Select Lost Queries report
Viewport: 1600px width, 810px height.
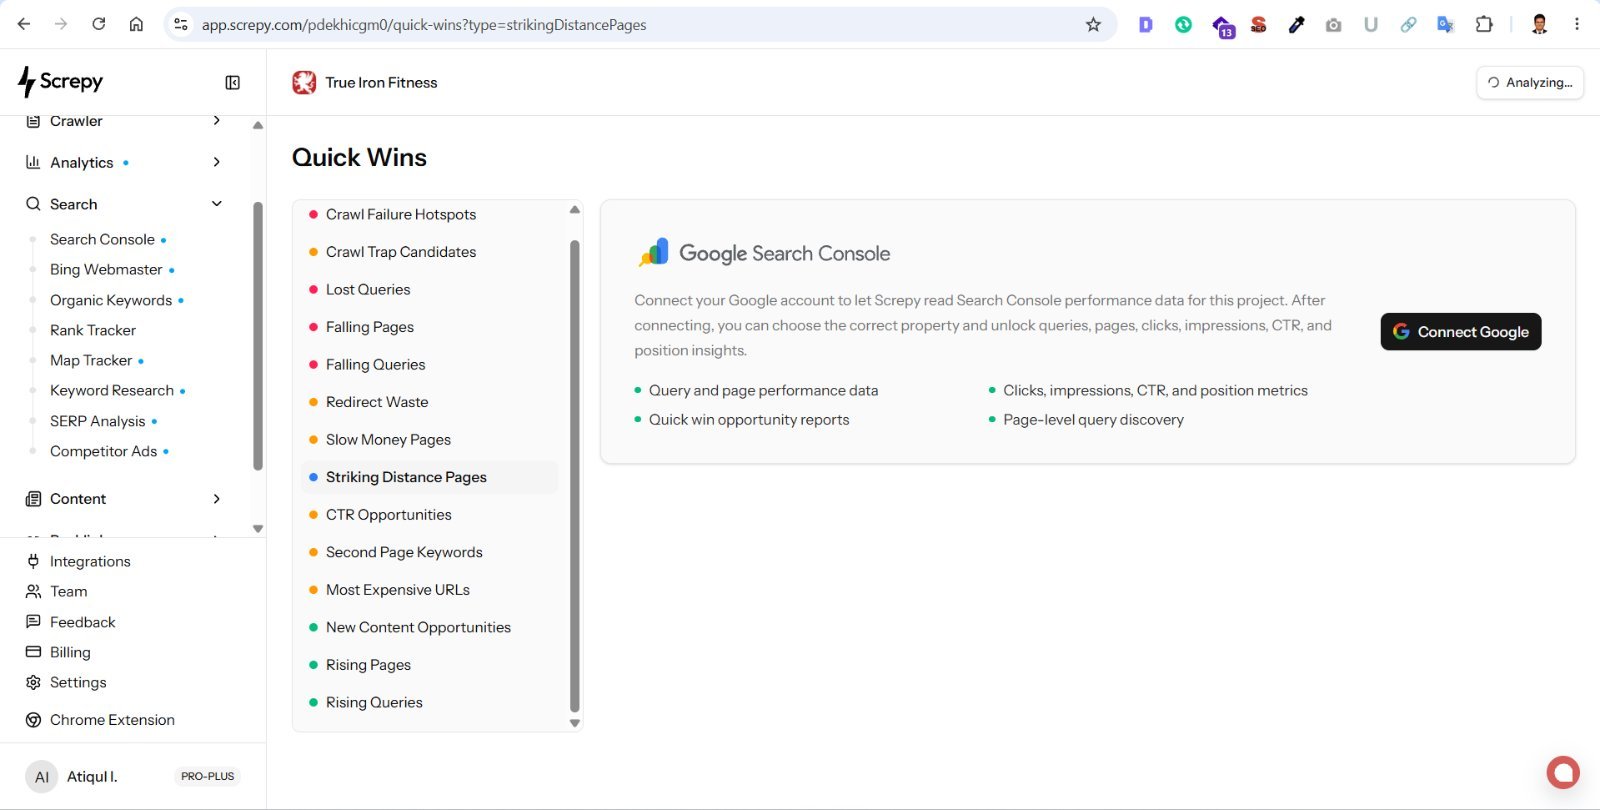[x=430, y=290]
